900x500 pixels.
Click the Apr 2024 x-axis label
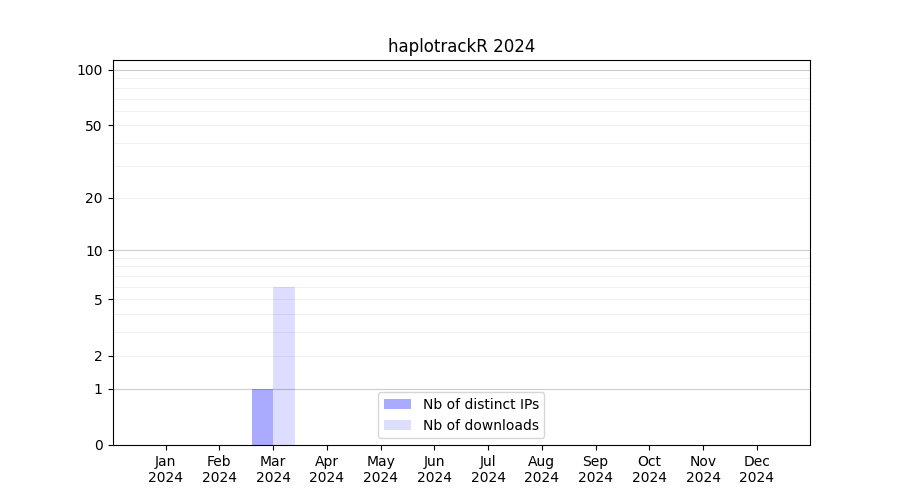pos(327,469)
